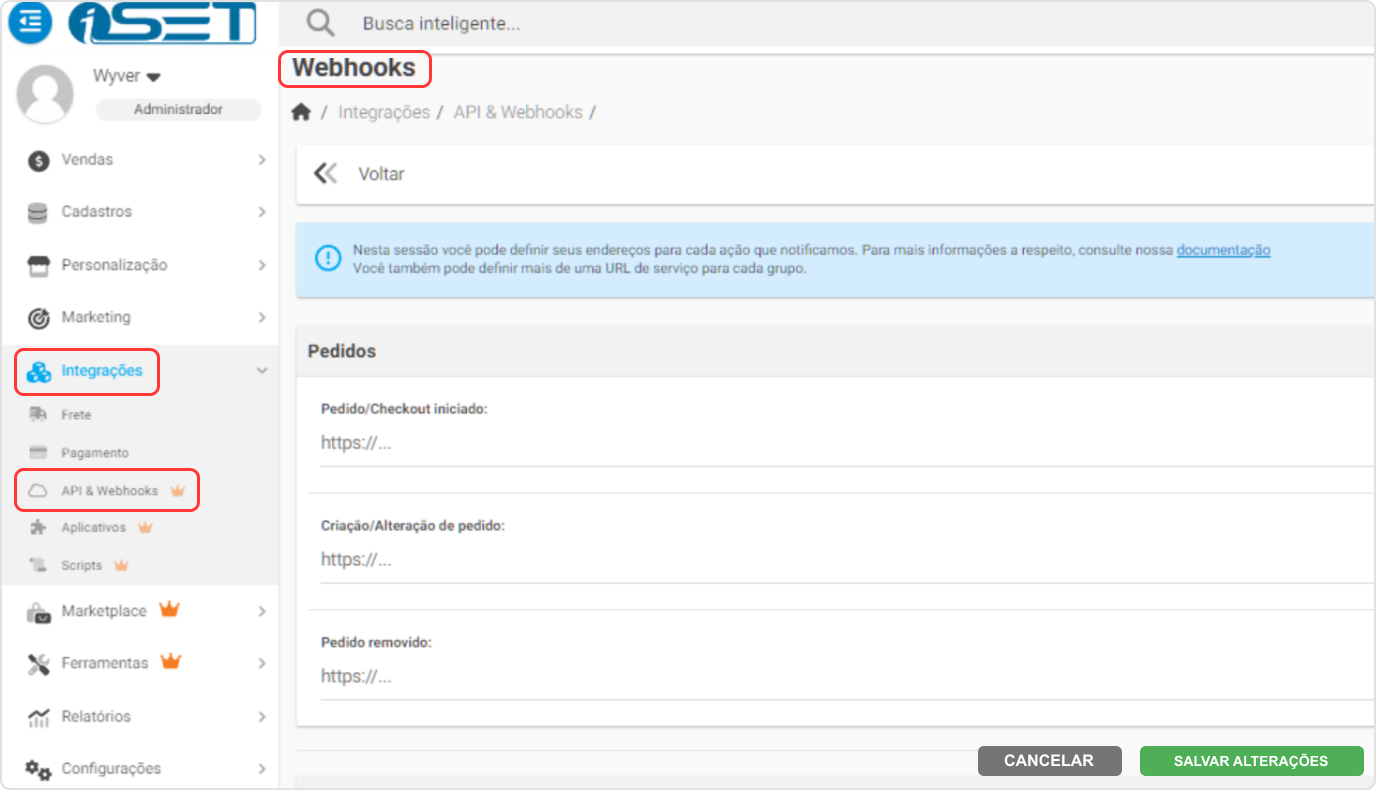Expand the Vendas menu chevron
Viewport: 1376px width, 790px height.
(262, 160)
